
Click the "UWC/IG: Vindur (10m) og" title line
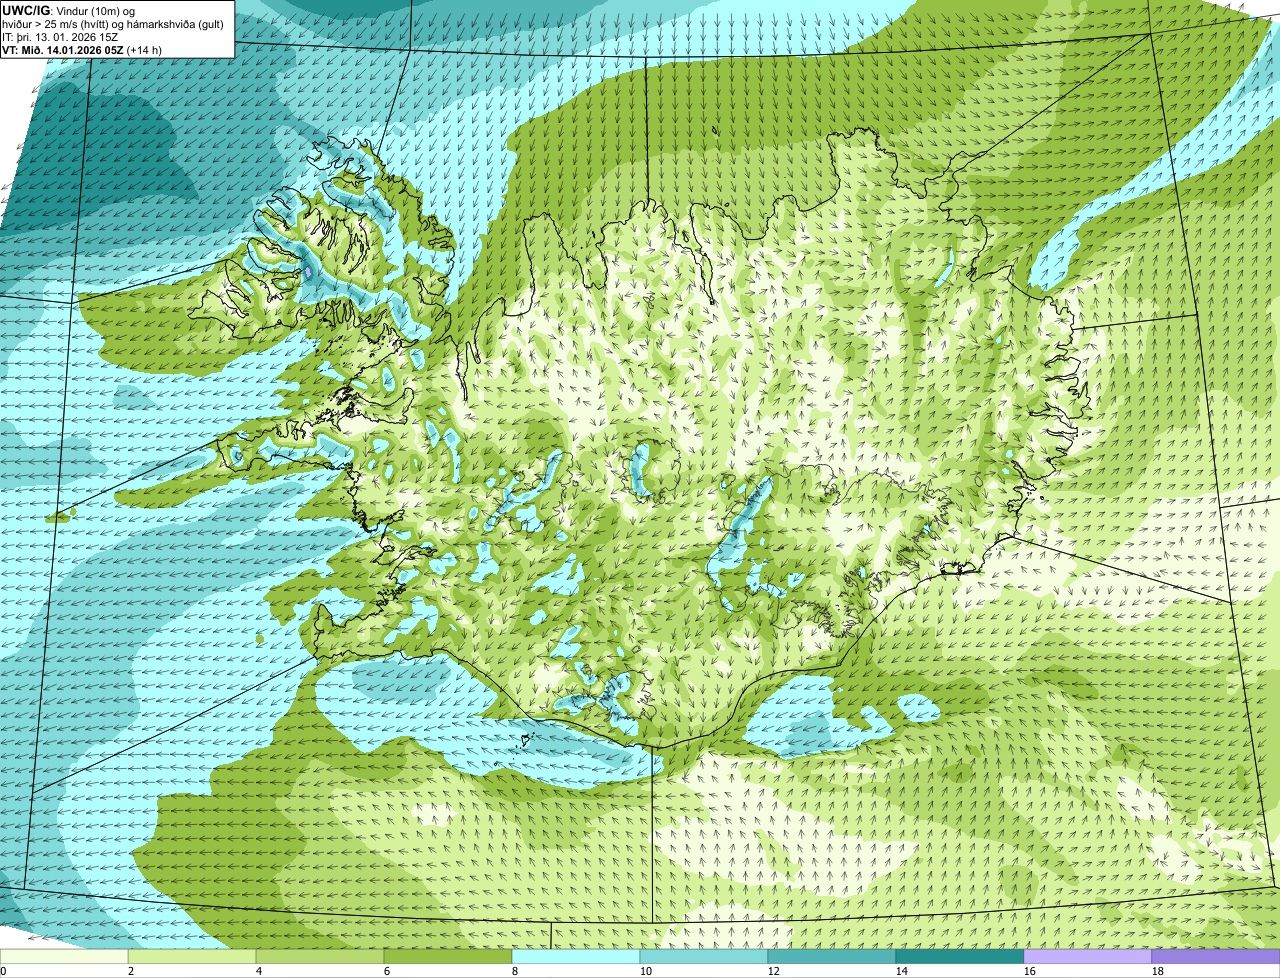click(x=69, y=10)
